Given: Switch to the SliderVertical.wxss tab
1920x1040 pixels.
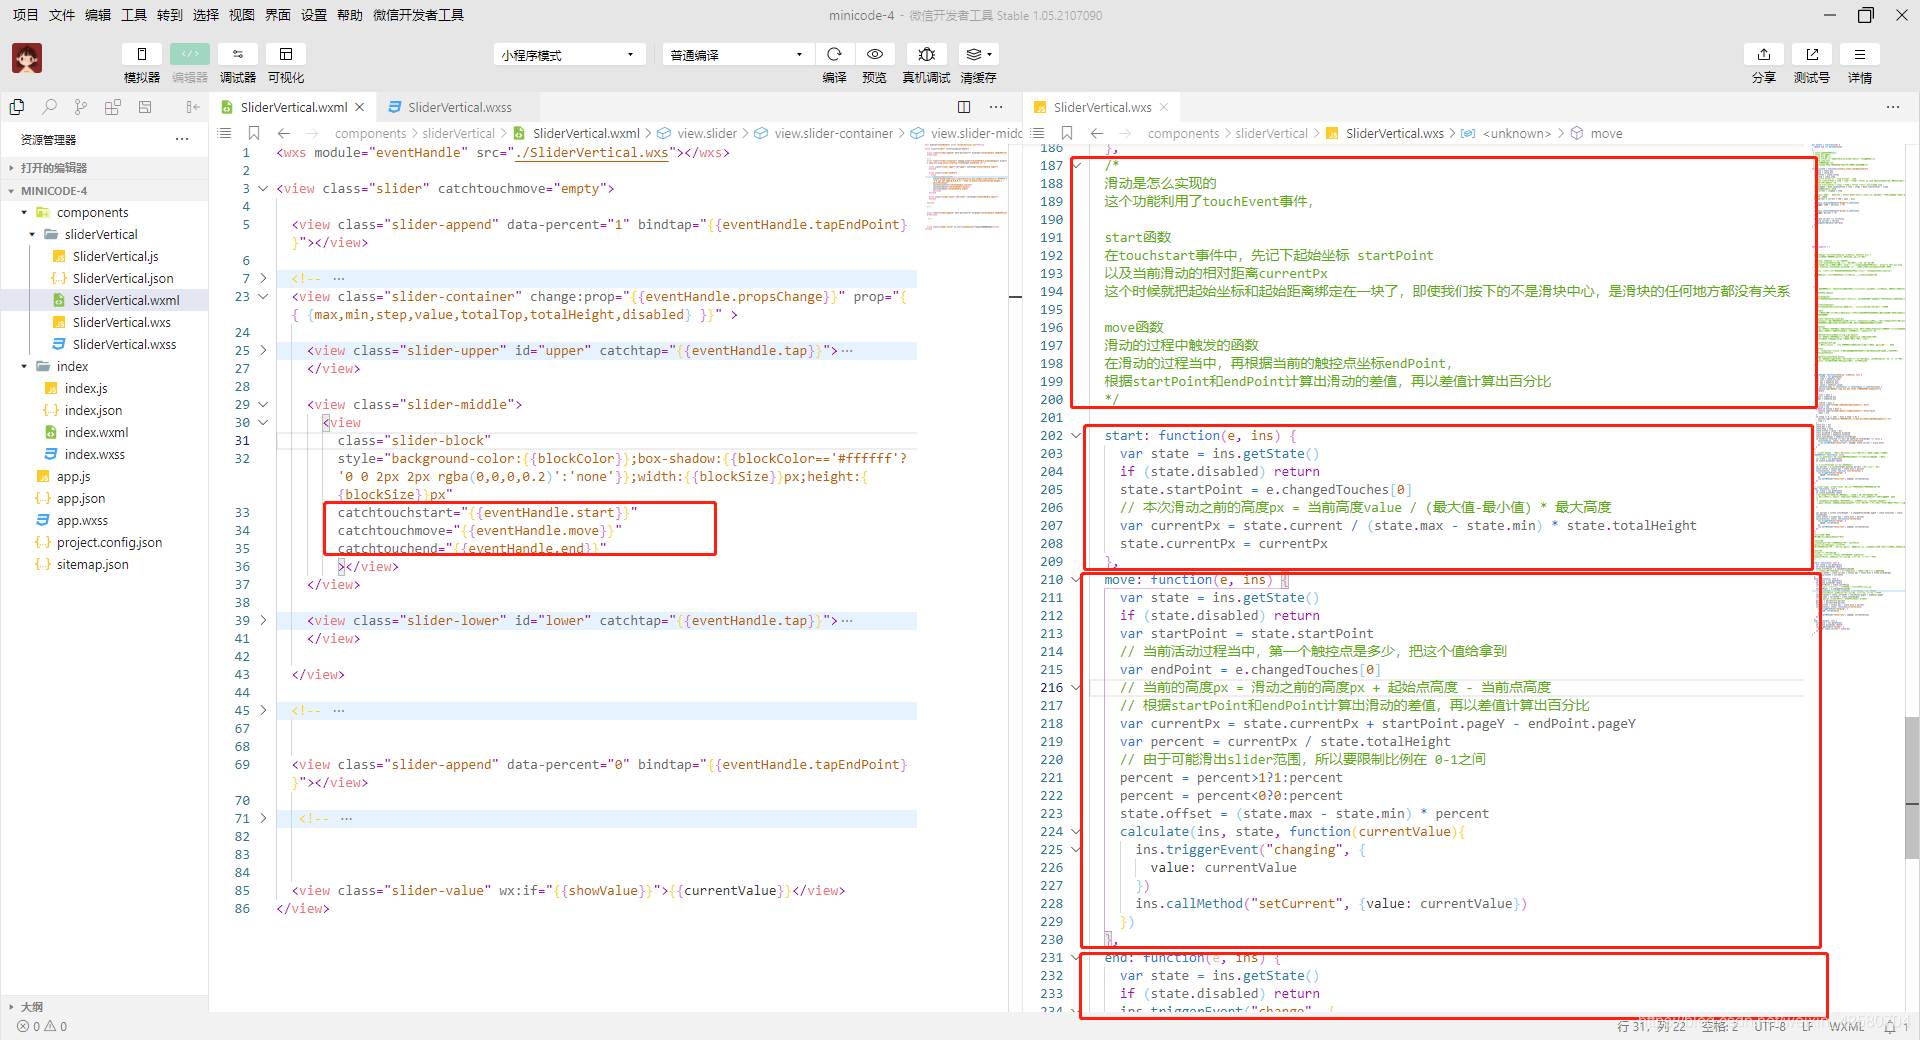Looking at the screenshot, I should click(x=458, y=107).
